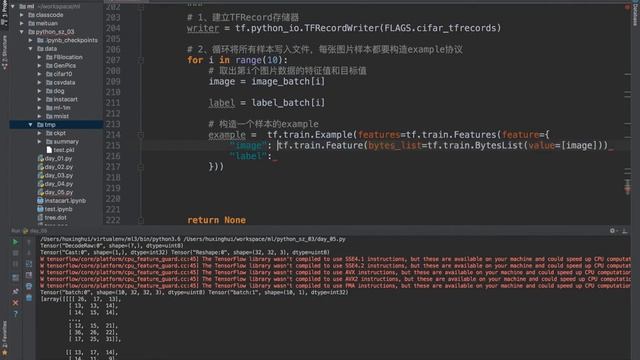The height and width of the screenshot is (360, 640).
Task: Open day_05.py file
Action: [x=55, y=192]
